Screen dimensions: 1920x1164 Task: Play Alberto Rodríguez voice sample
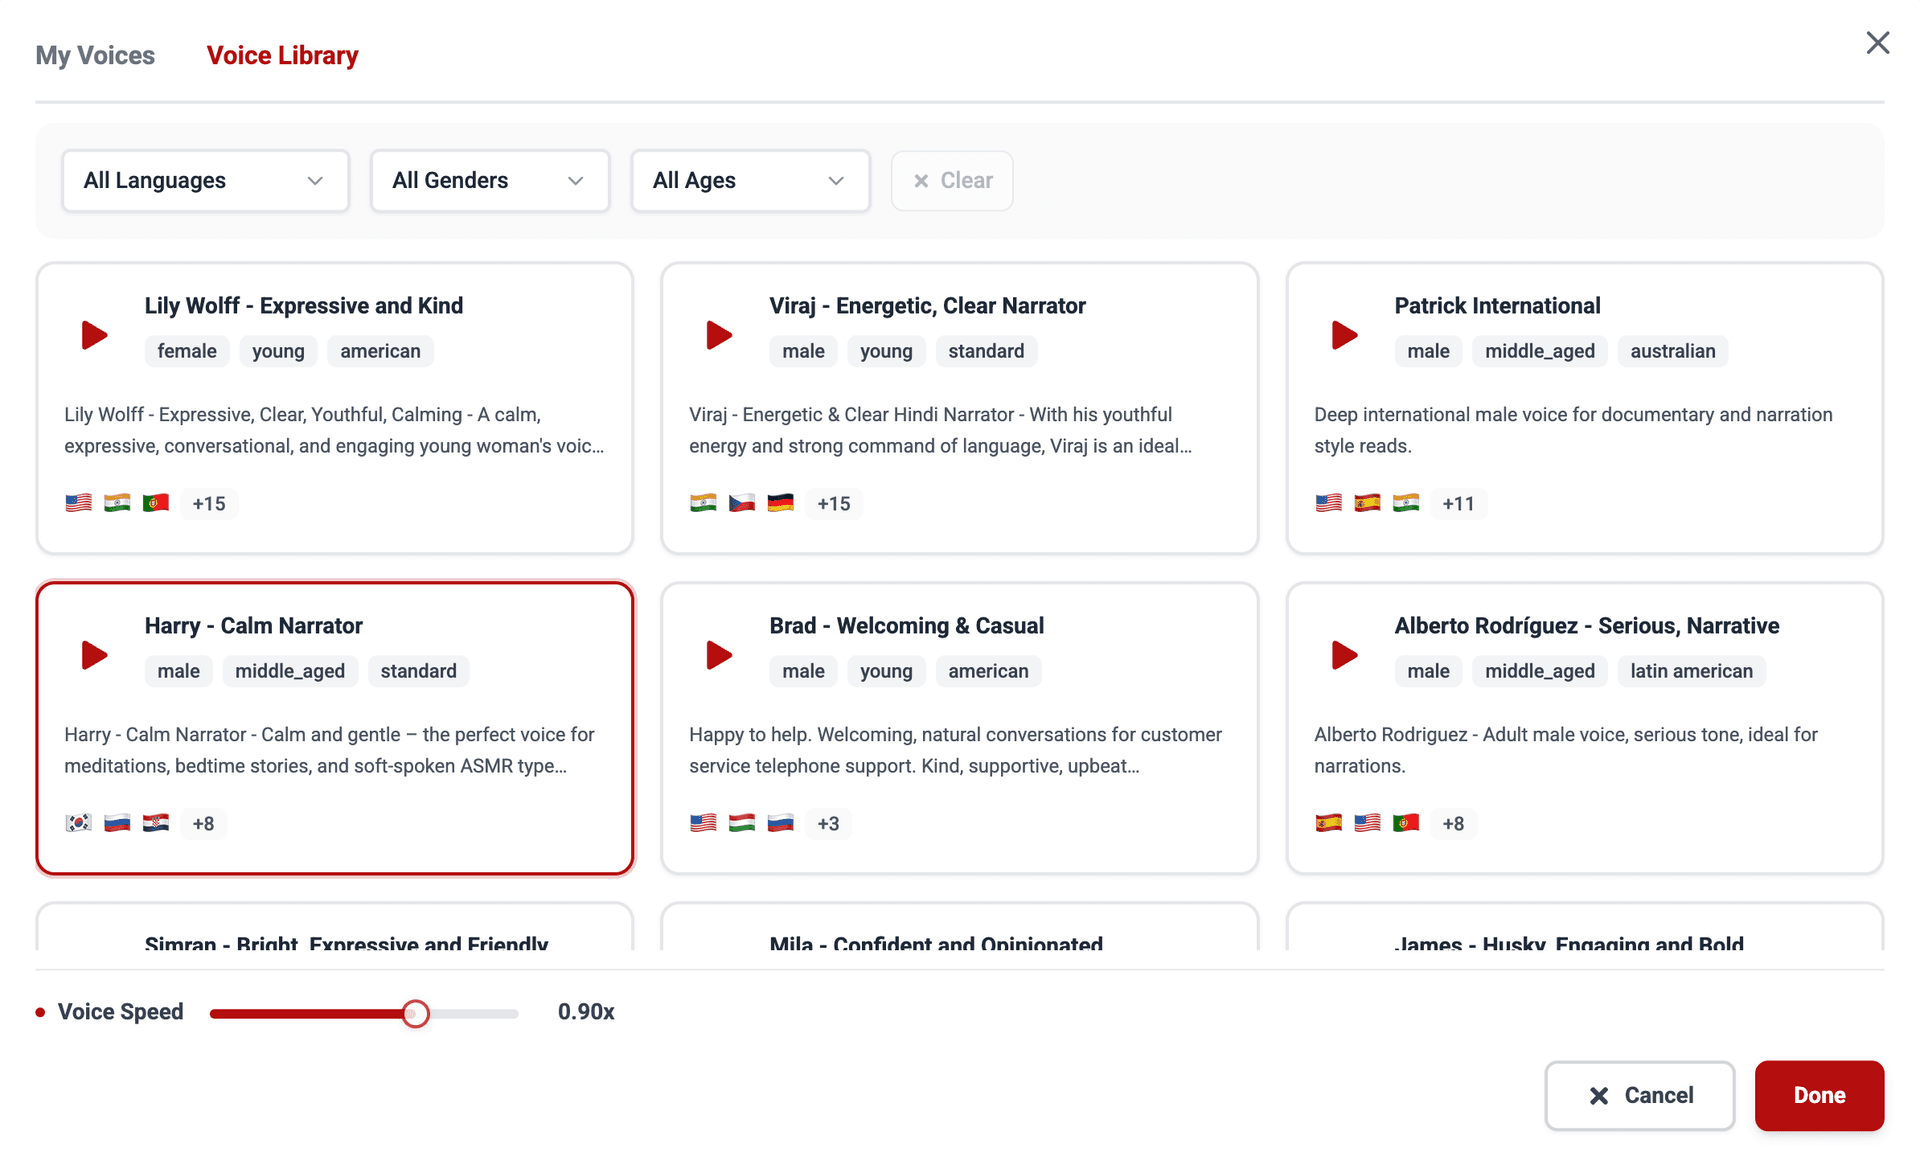(x=1344, y=655)
